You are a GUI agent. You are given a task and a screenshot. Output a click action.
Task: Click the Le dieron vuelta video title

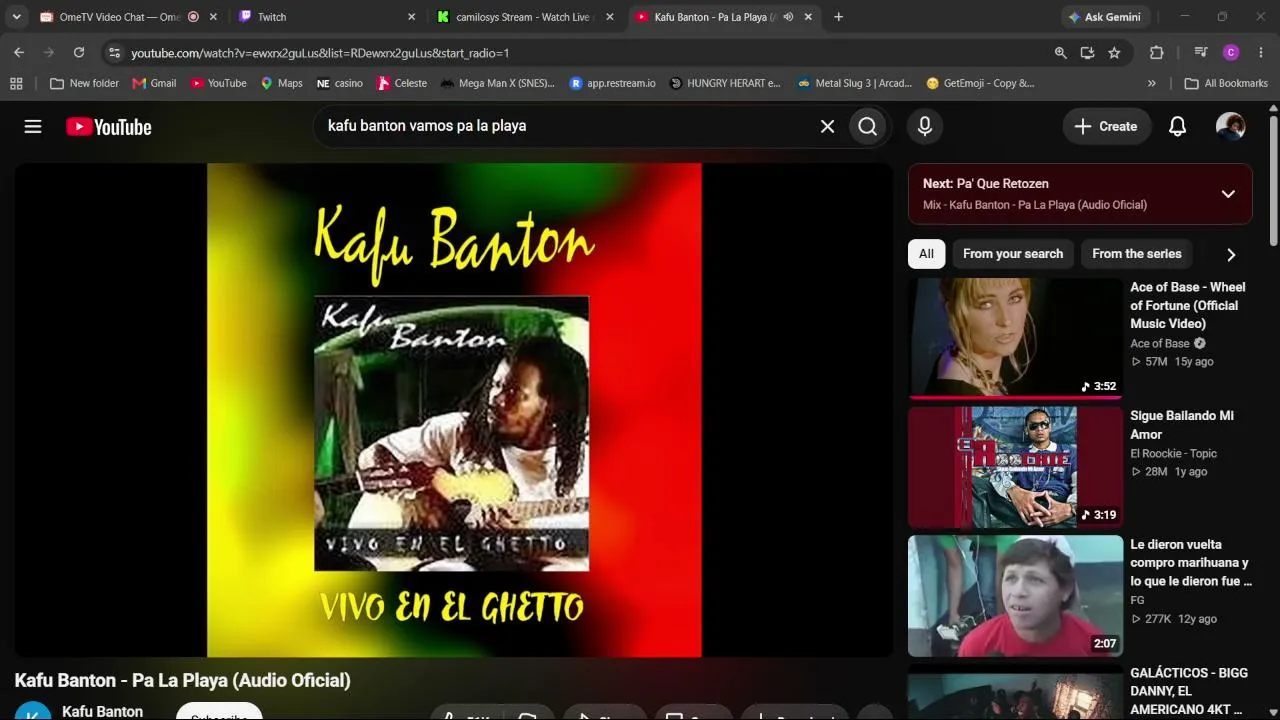pos(1191,563)
